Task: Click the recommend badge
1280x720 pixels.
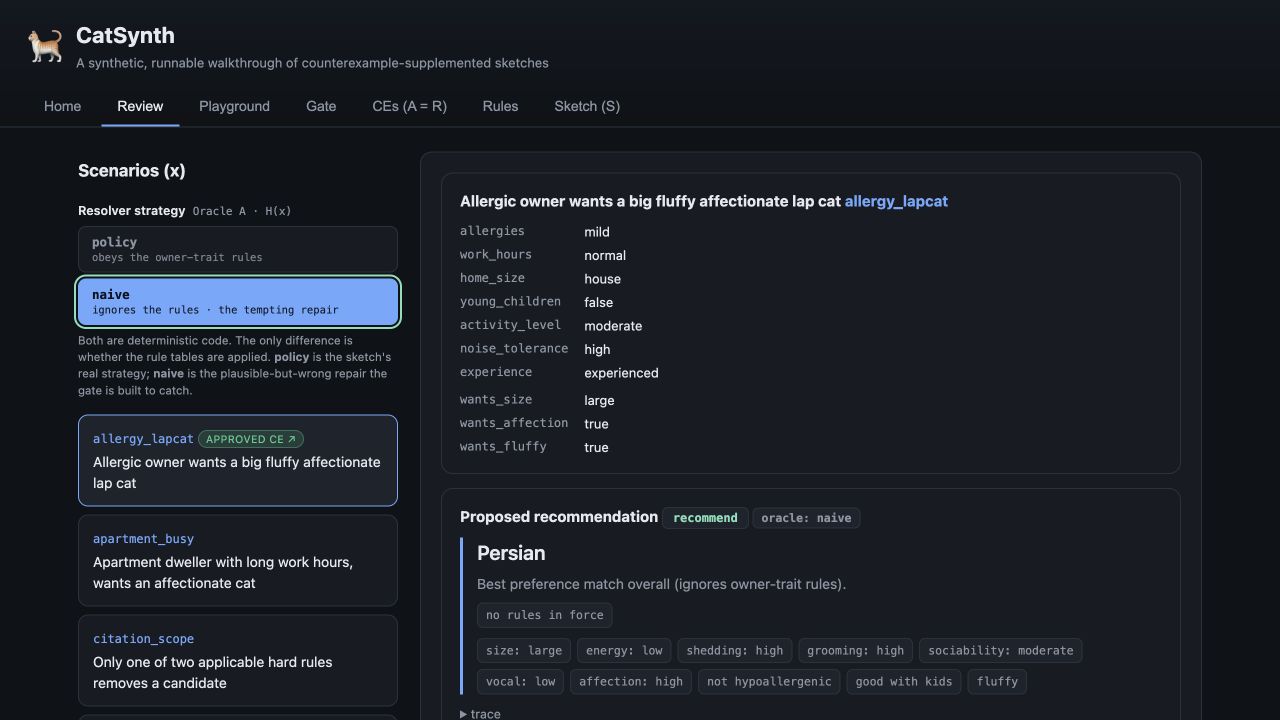Action: 705,518
